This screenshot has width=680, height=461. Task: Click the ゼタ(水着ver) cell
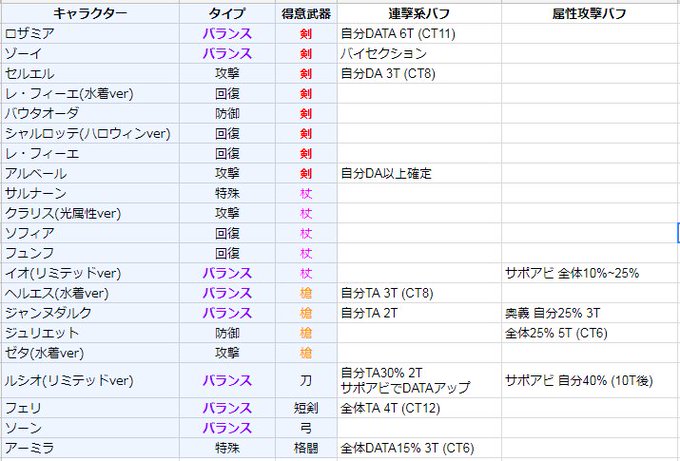point(90,353)
